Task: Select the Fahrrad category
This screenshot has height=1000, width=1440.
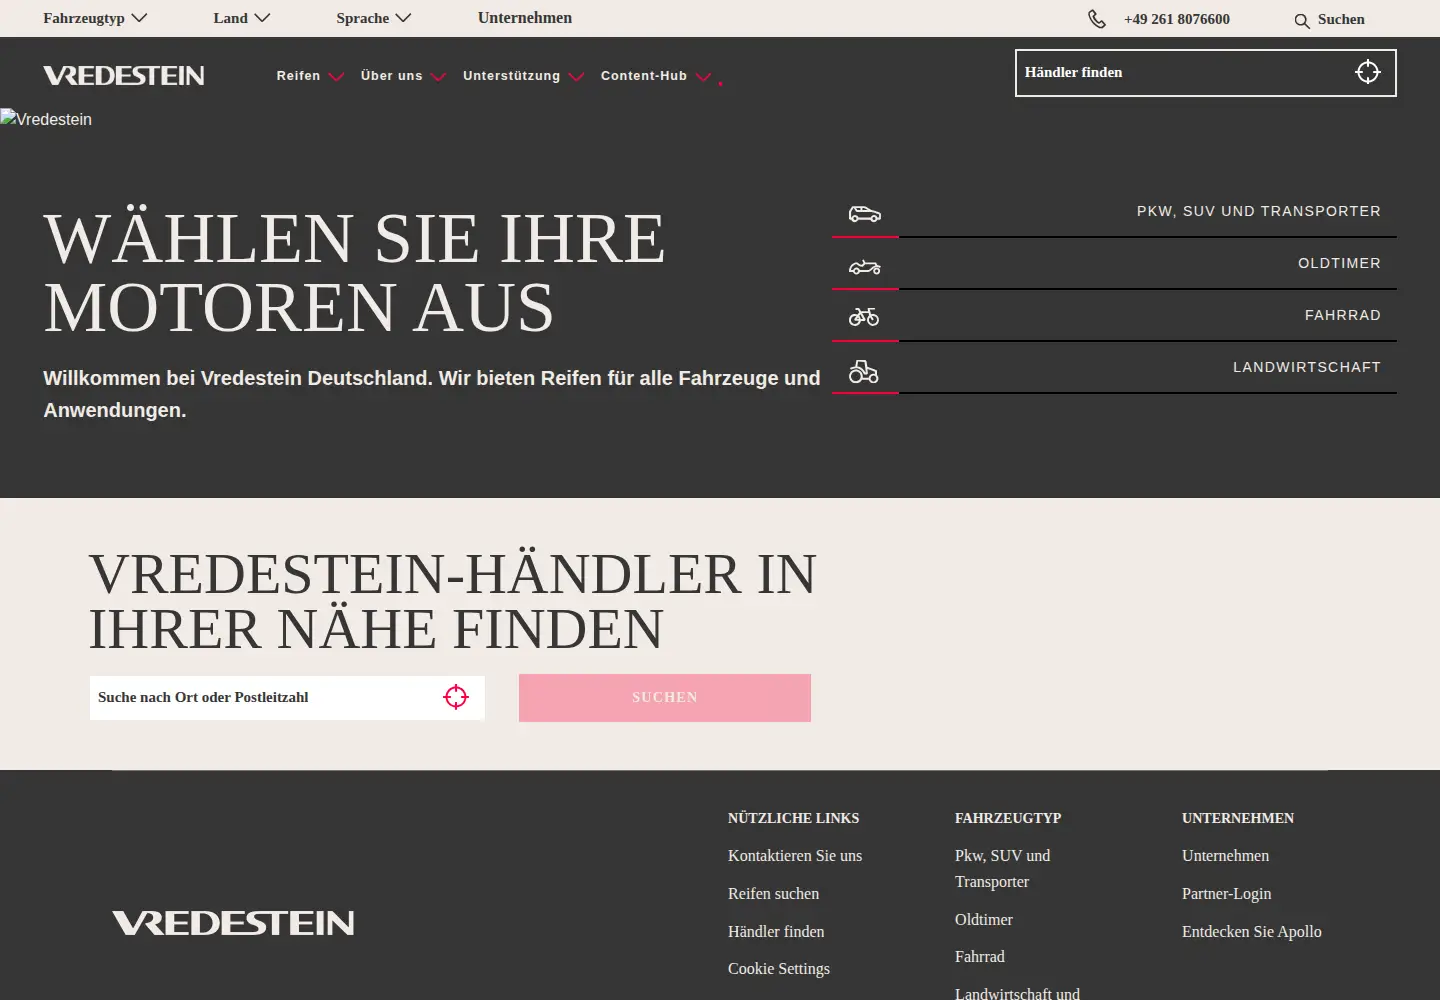Action: [1114, 316]
